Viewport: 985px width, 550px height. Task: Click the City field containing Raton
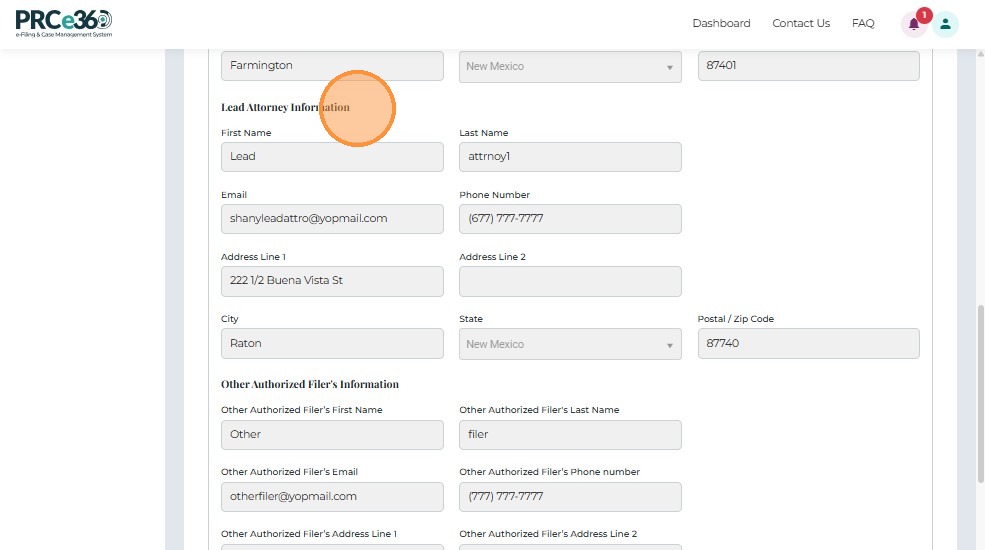(x=332, y=344)
